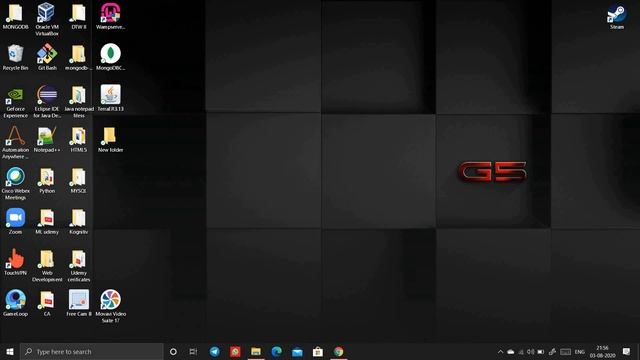Show hidden system tray icons

pos(500,351)
